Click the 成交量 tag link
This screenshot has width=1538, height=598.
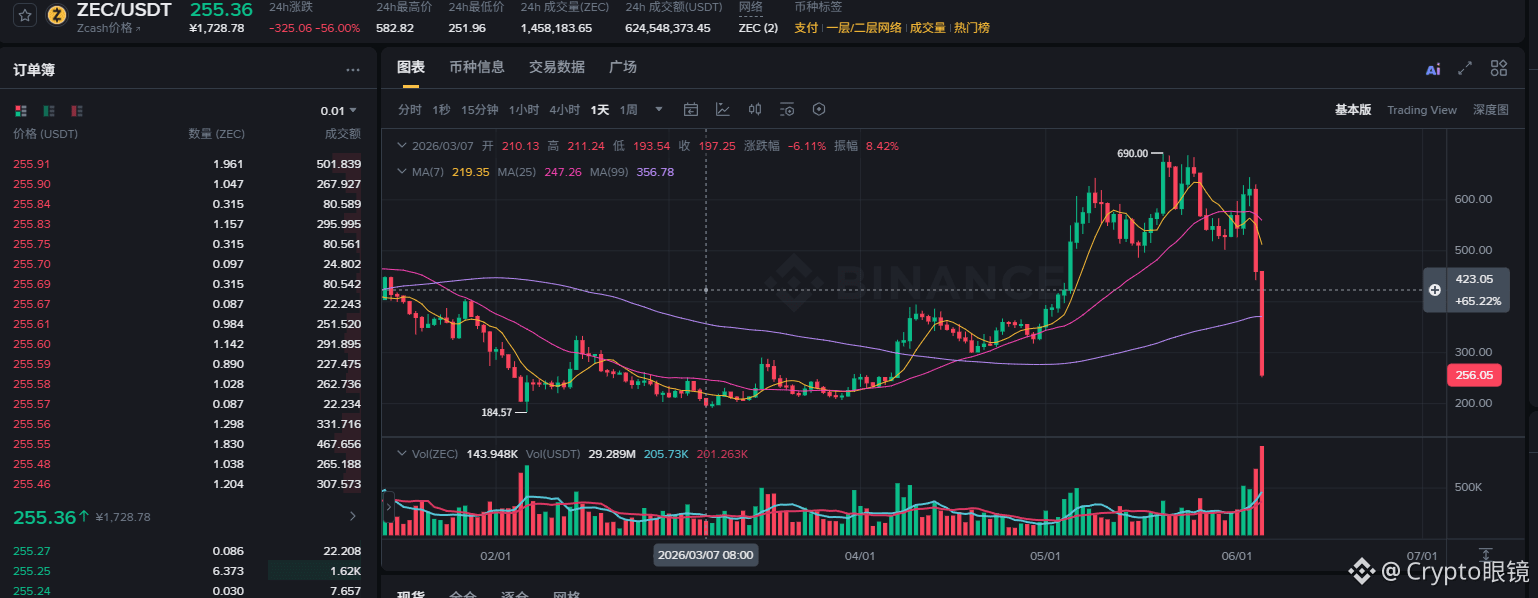pyautogui.click(x=927, y=28)
